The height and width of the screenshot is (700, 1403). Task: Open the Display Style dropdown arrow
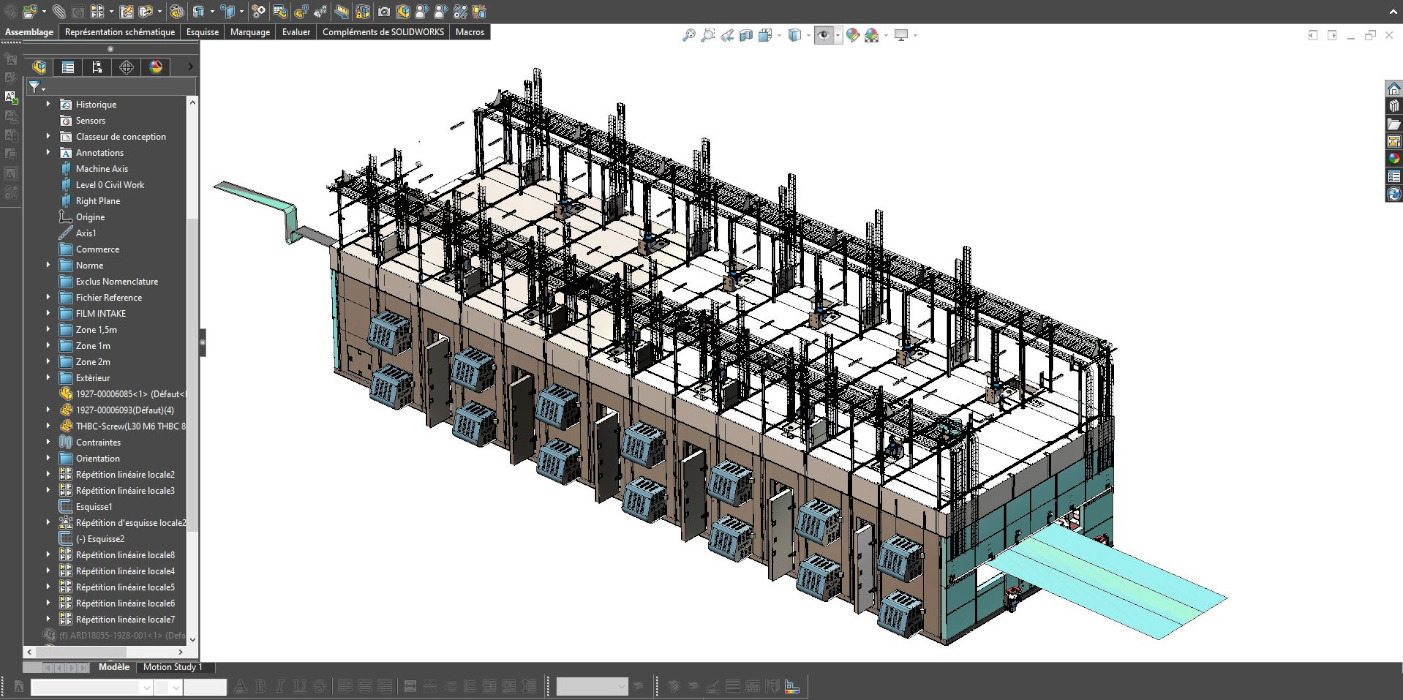tap(806, 35)
